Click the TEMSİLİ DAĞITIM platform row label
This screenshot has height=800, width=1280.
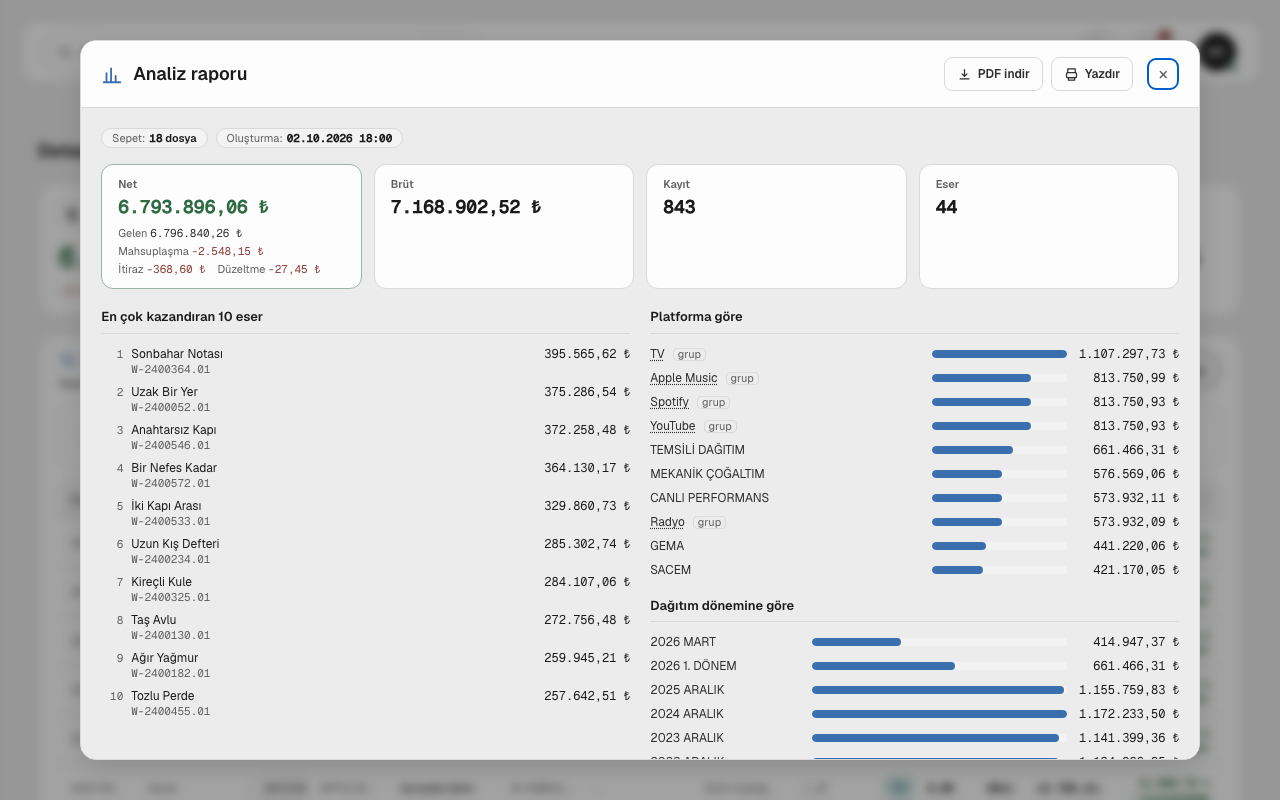[x=697, y=450]
